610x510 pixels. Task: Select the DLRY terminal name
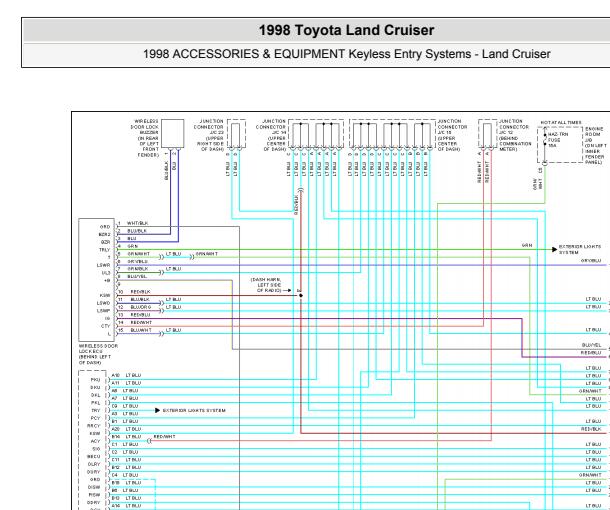[94, 464]
